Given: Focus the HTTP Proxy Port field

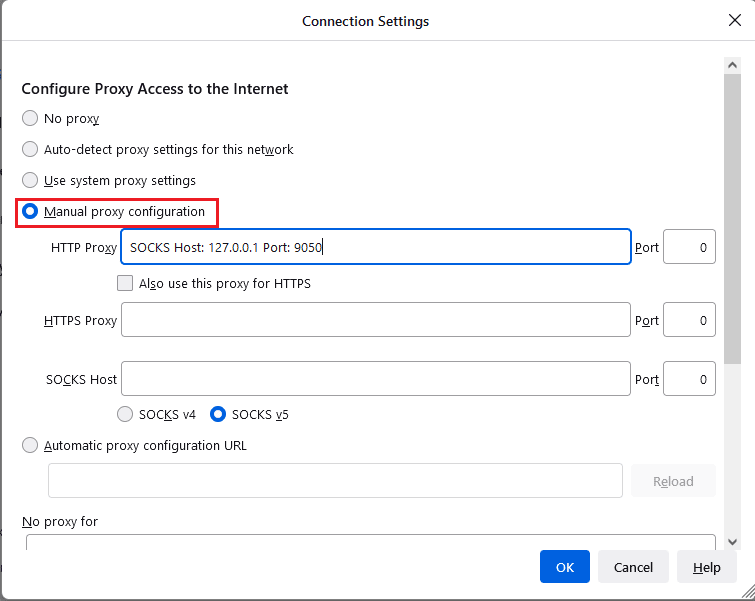Looking at the screenshot, I should [x=689, y=247].
